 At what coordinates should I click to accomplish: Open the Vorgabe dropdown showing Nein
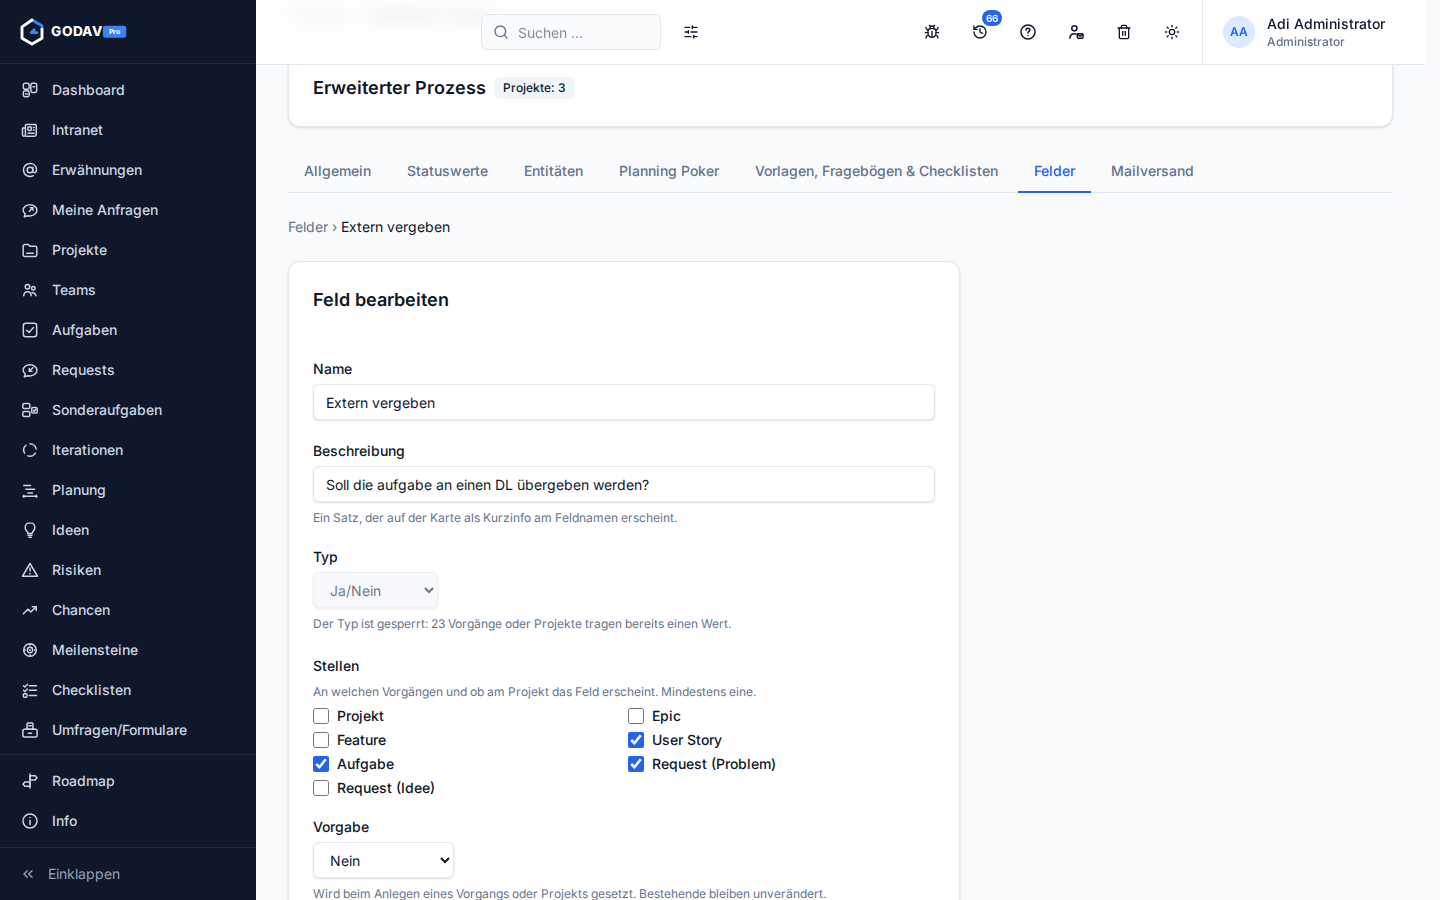[384, 861]
